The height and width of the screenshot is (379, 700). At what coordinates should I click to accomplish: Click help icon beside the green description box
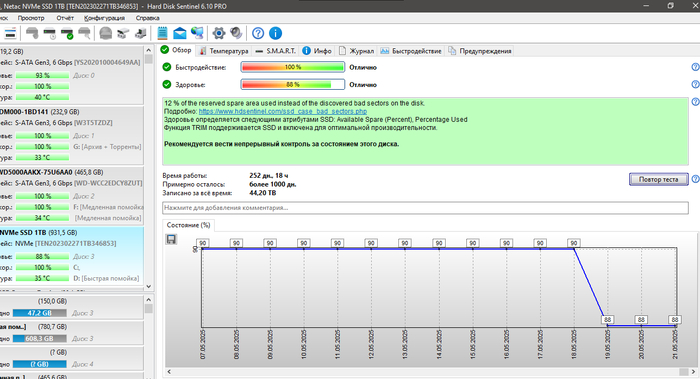(695, 102)
